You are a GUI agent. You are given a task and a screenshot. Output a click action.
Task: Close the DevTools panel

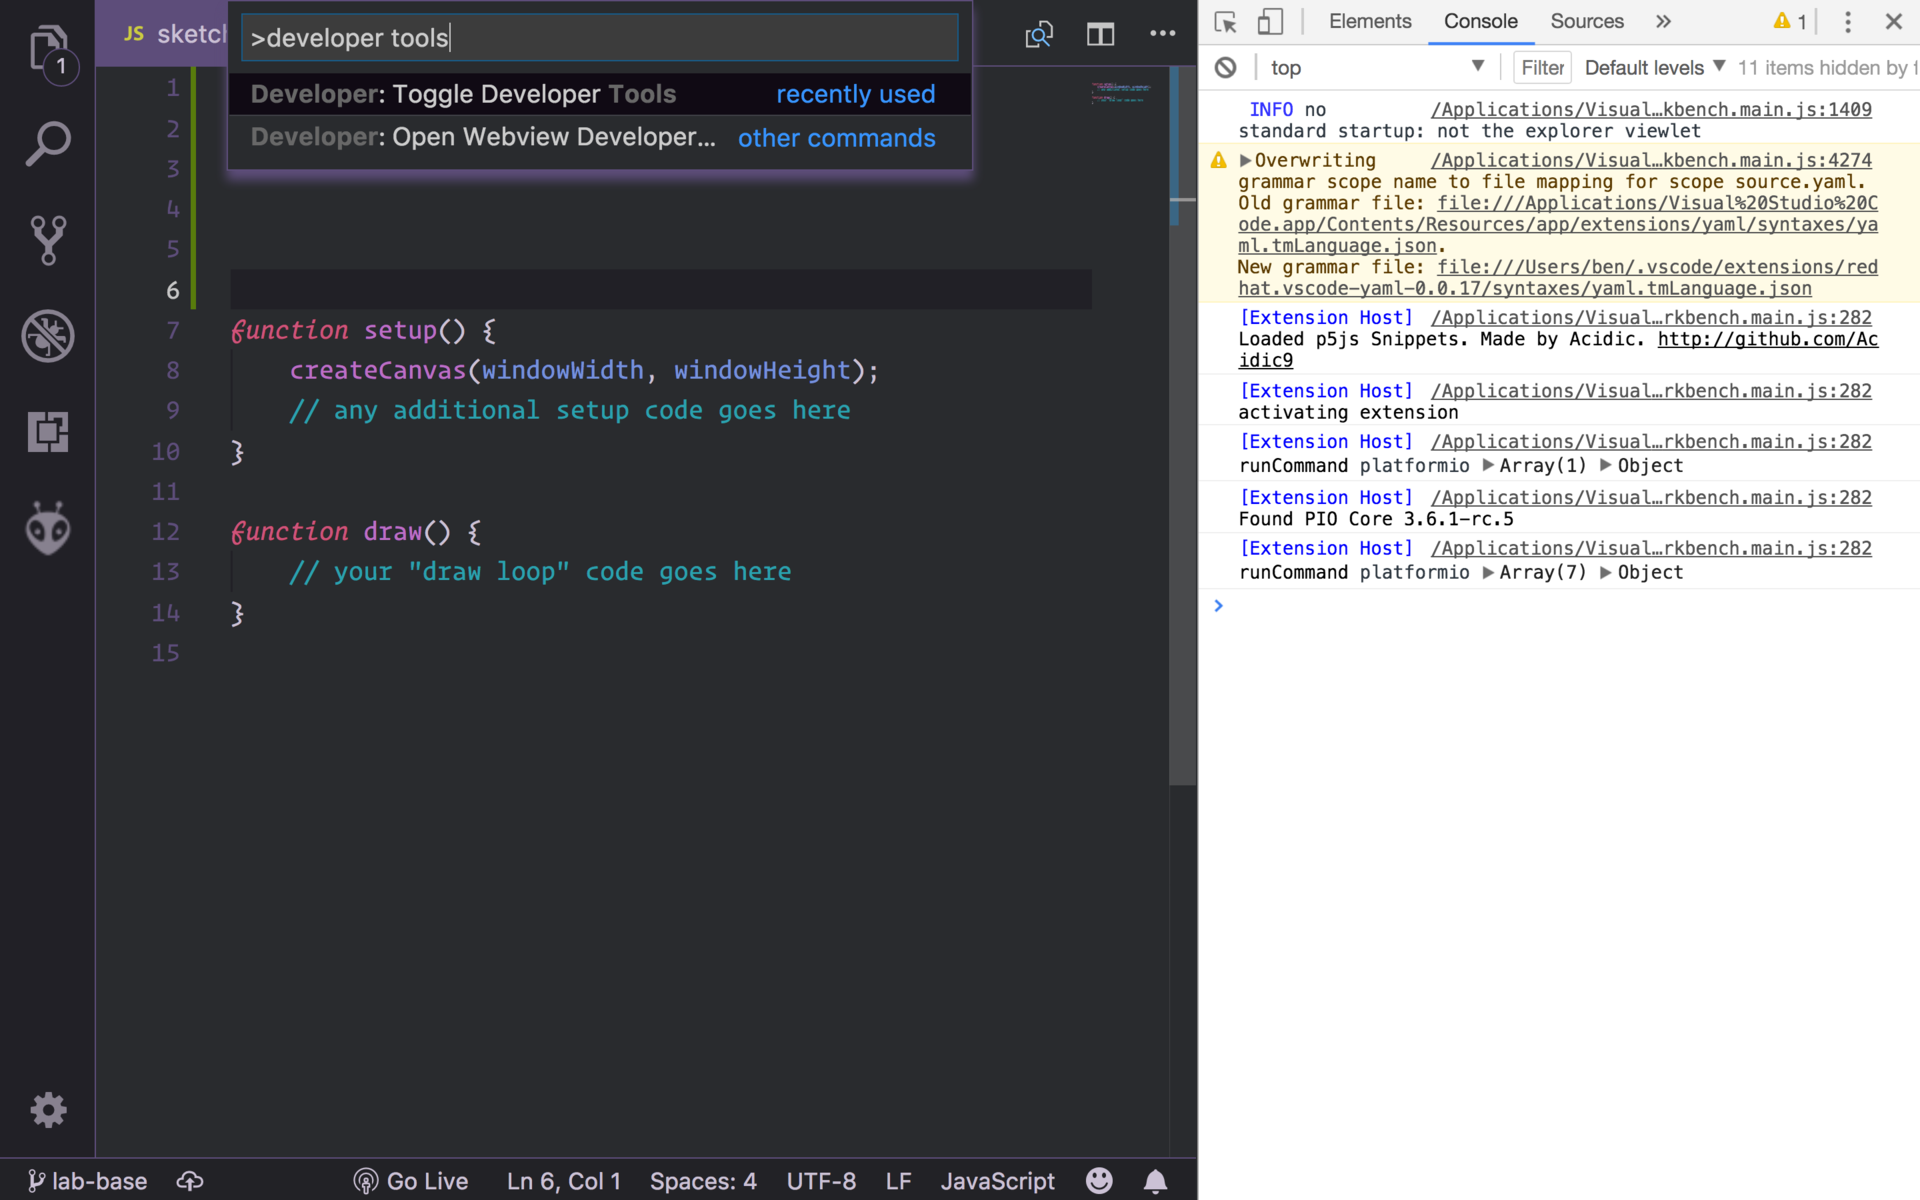[x=1893, y=22]
